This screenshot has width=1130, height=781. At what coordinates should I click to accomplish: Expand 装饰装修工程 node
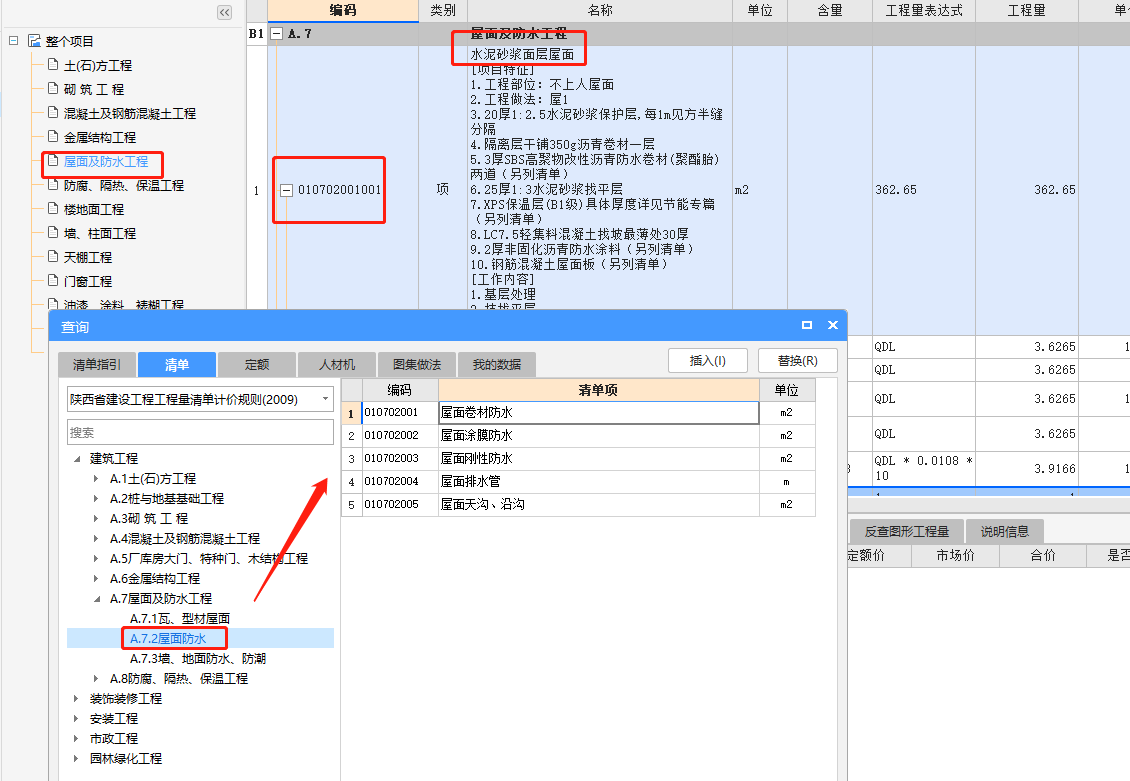coord(76,698)
